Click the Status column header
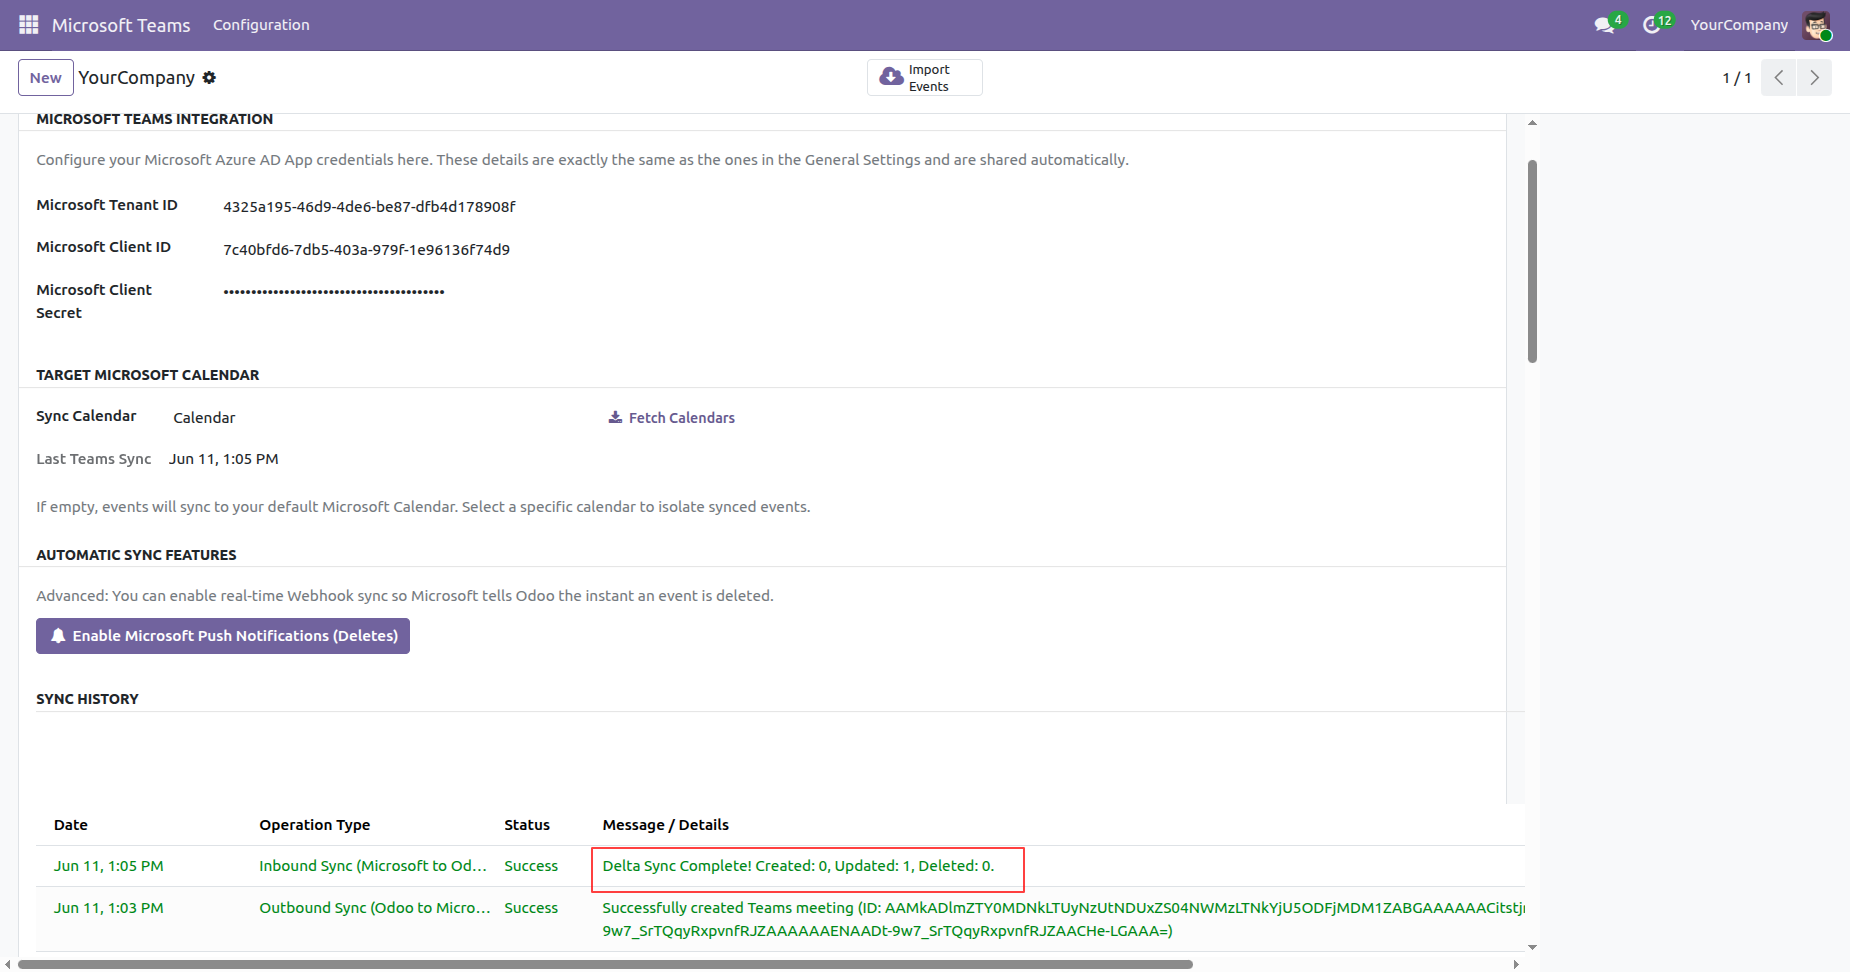 click(527, 825)
